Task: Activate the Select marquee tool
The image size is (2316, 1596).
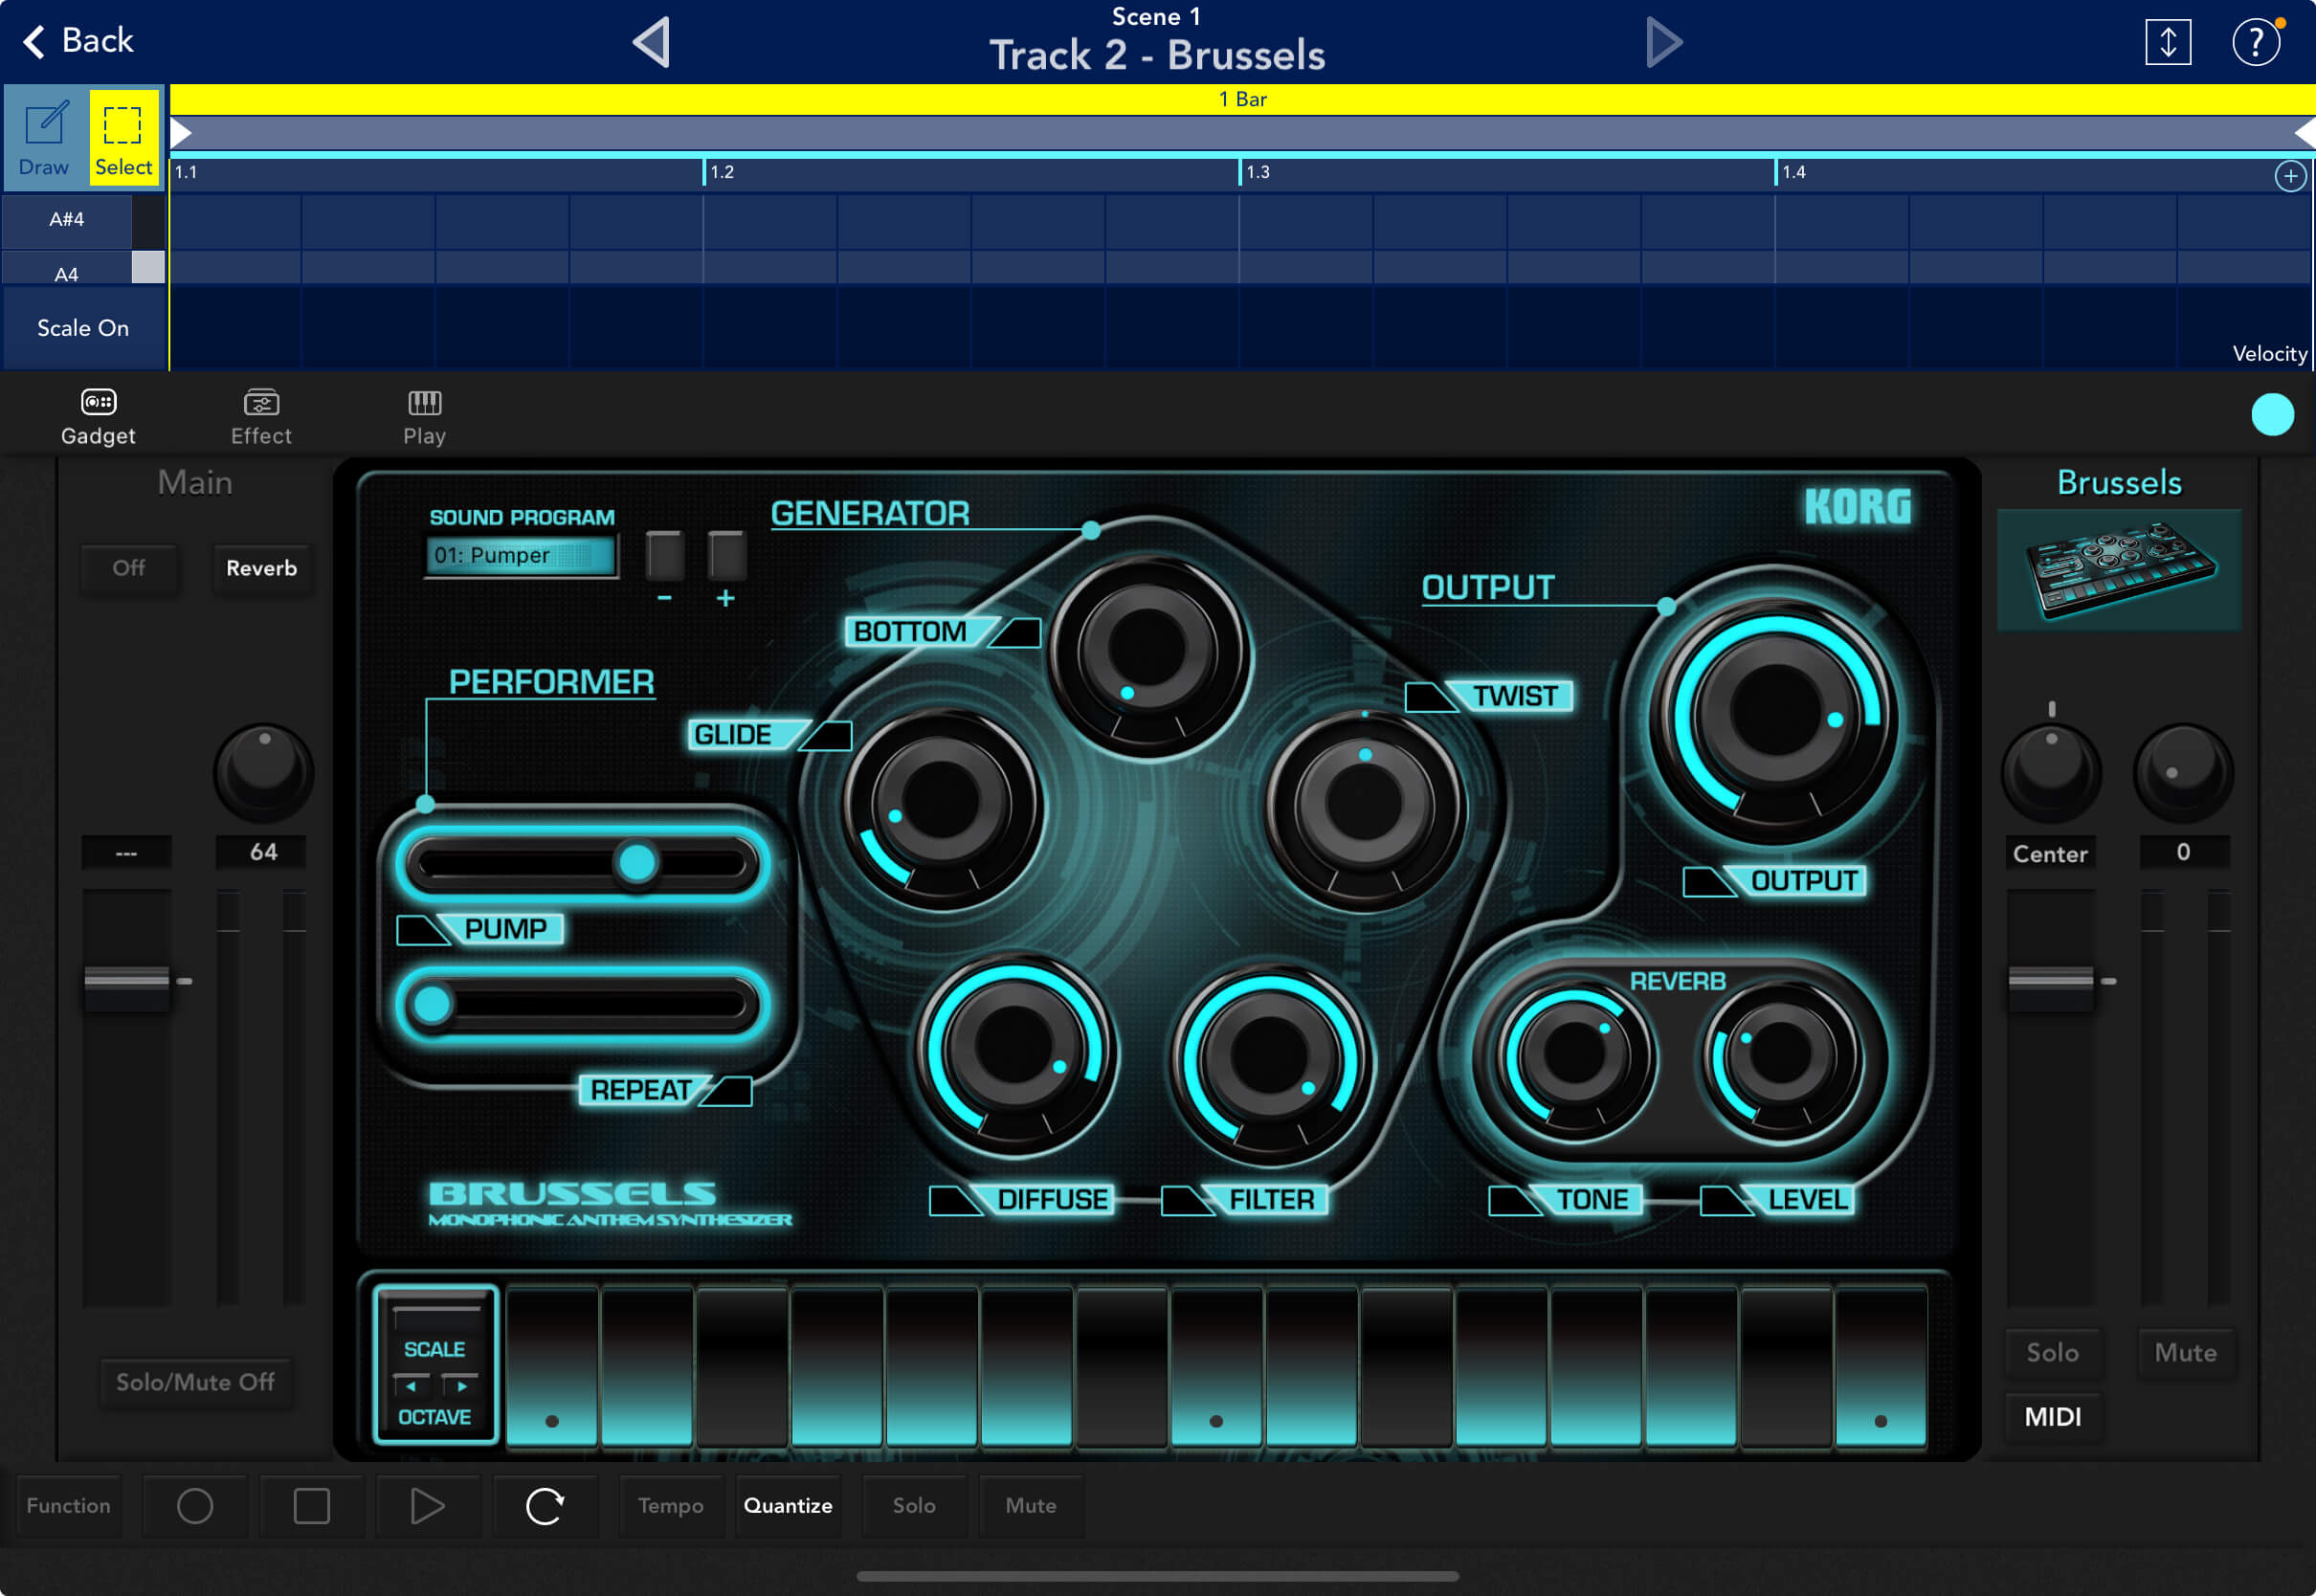Action: pos(123,138)
